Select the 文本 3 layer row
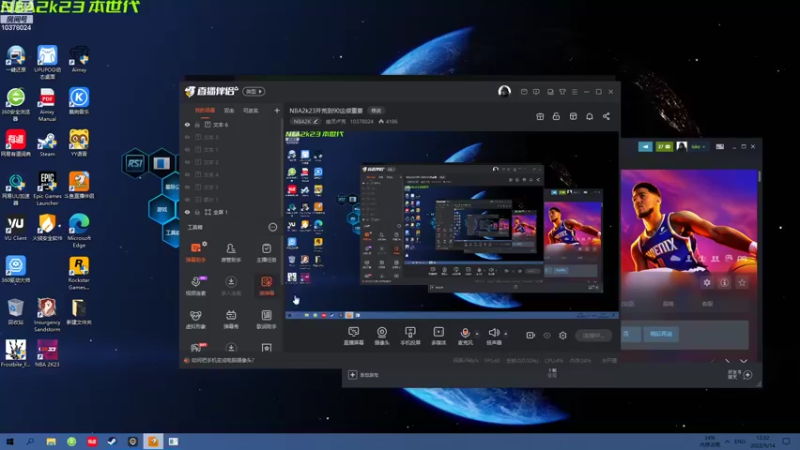Image resolution: width=800 pixels, height=450 pixels. coord(231,187)
